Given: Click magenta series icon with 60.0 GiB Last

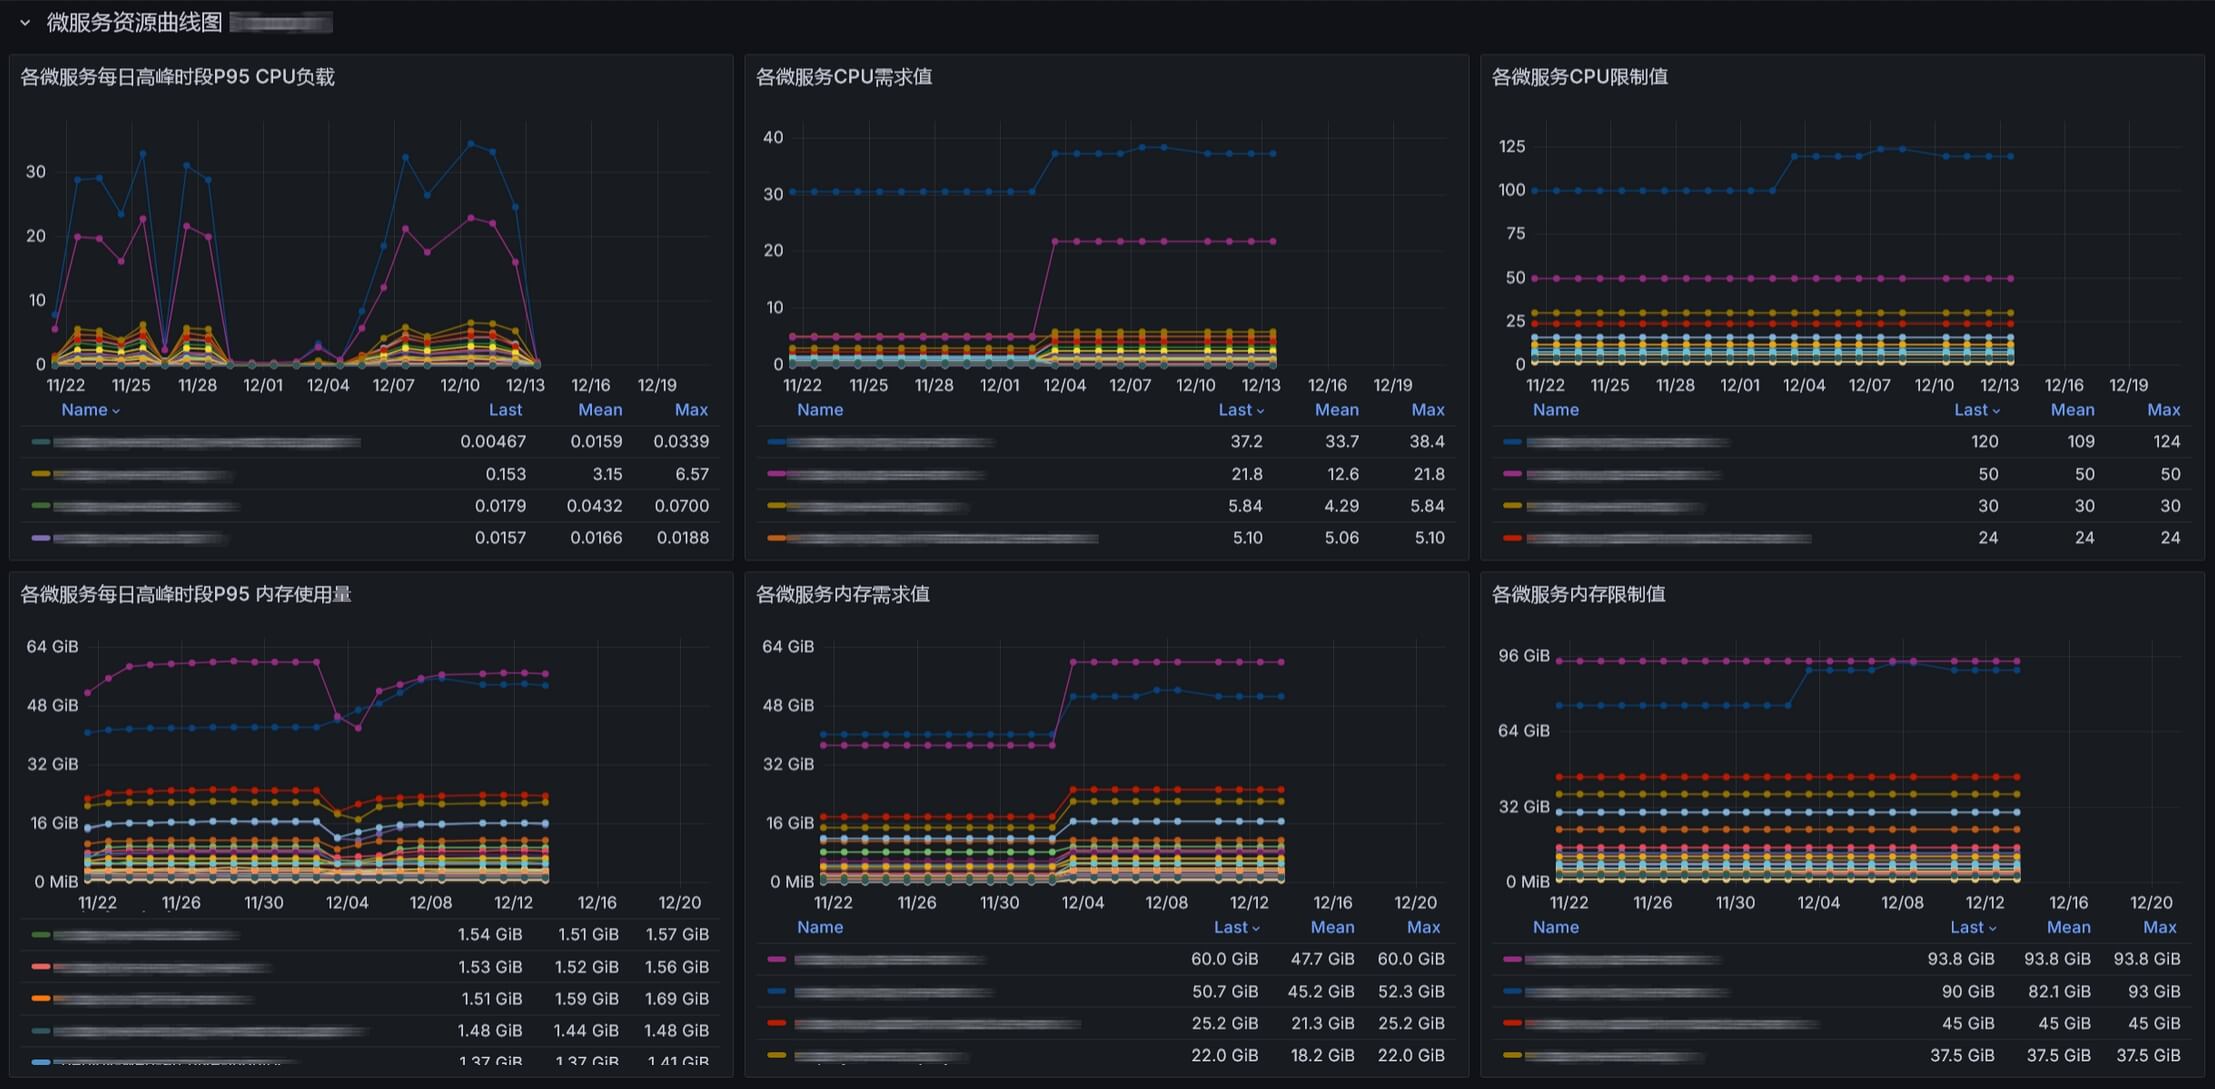Looking at the screenshot, I should pyautogui.click(x=777, y=959).
